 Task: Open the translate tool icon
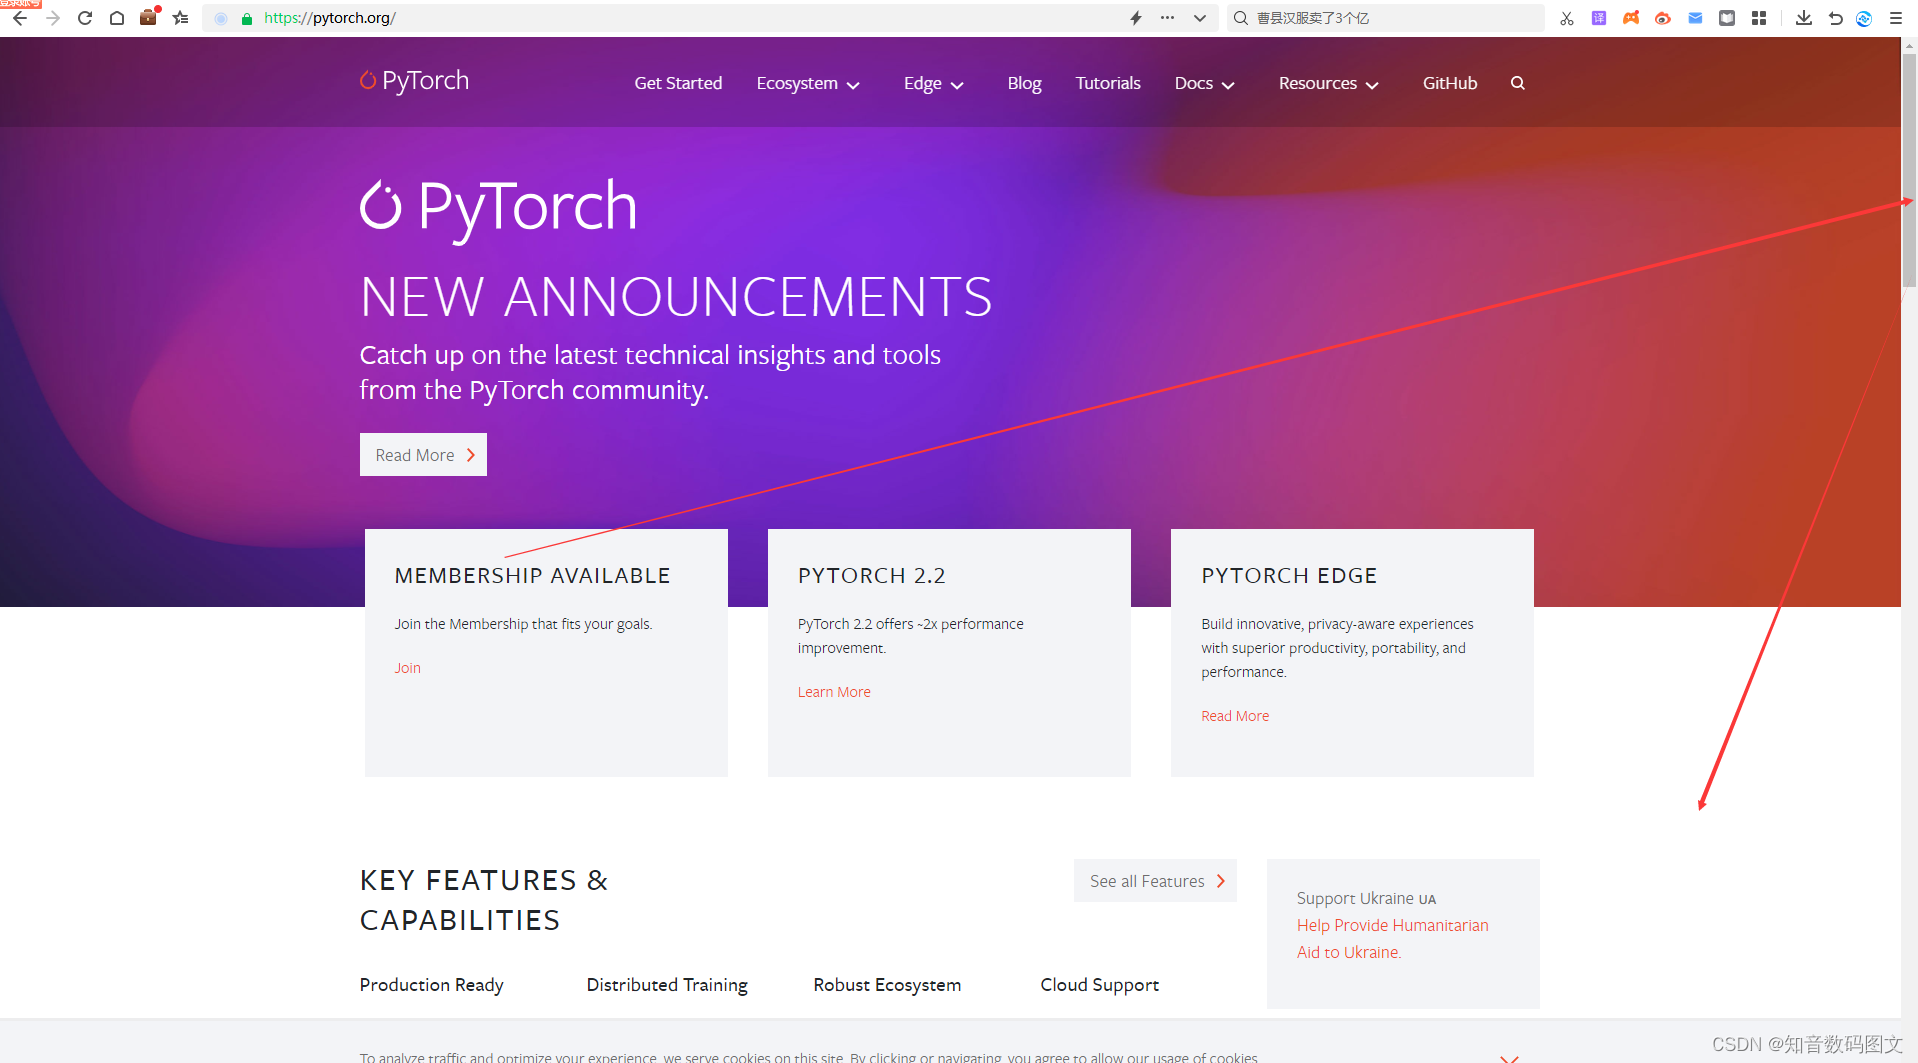pyautogui.click(x=1598, y=18)
